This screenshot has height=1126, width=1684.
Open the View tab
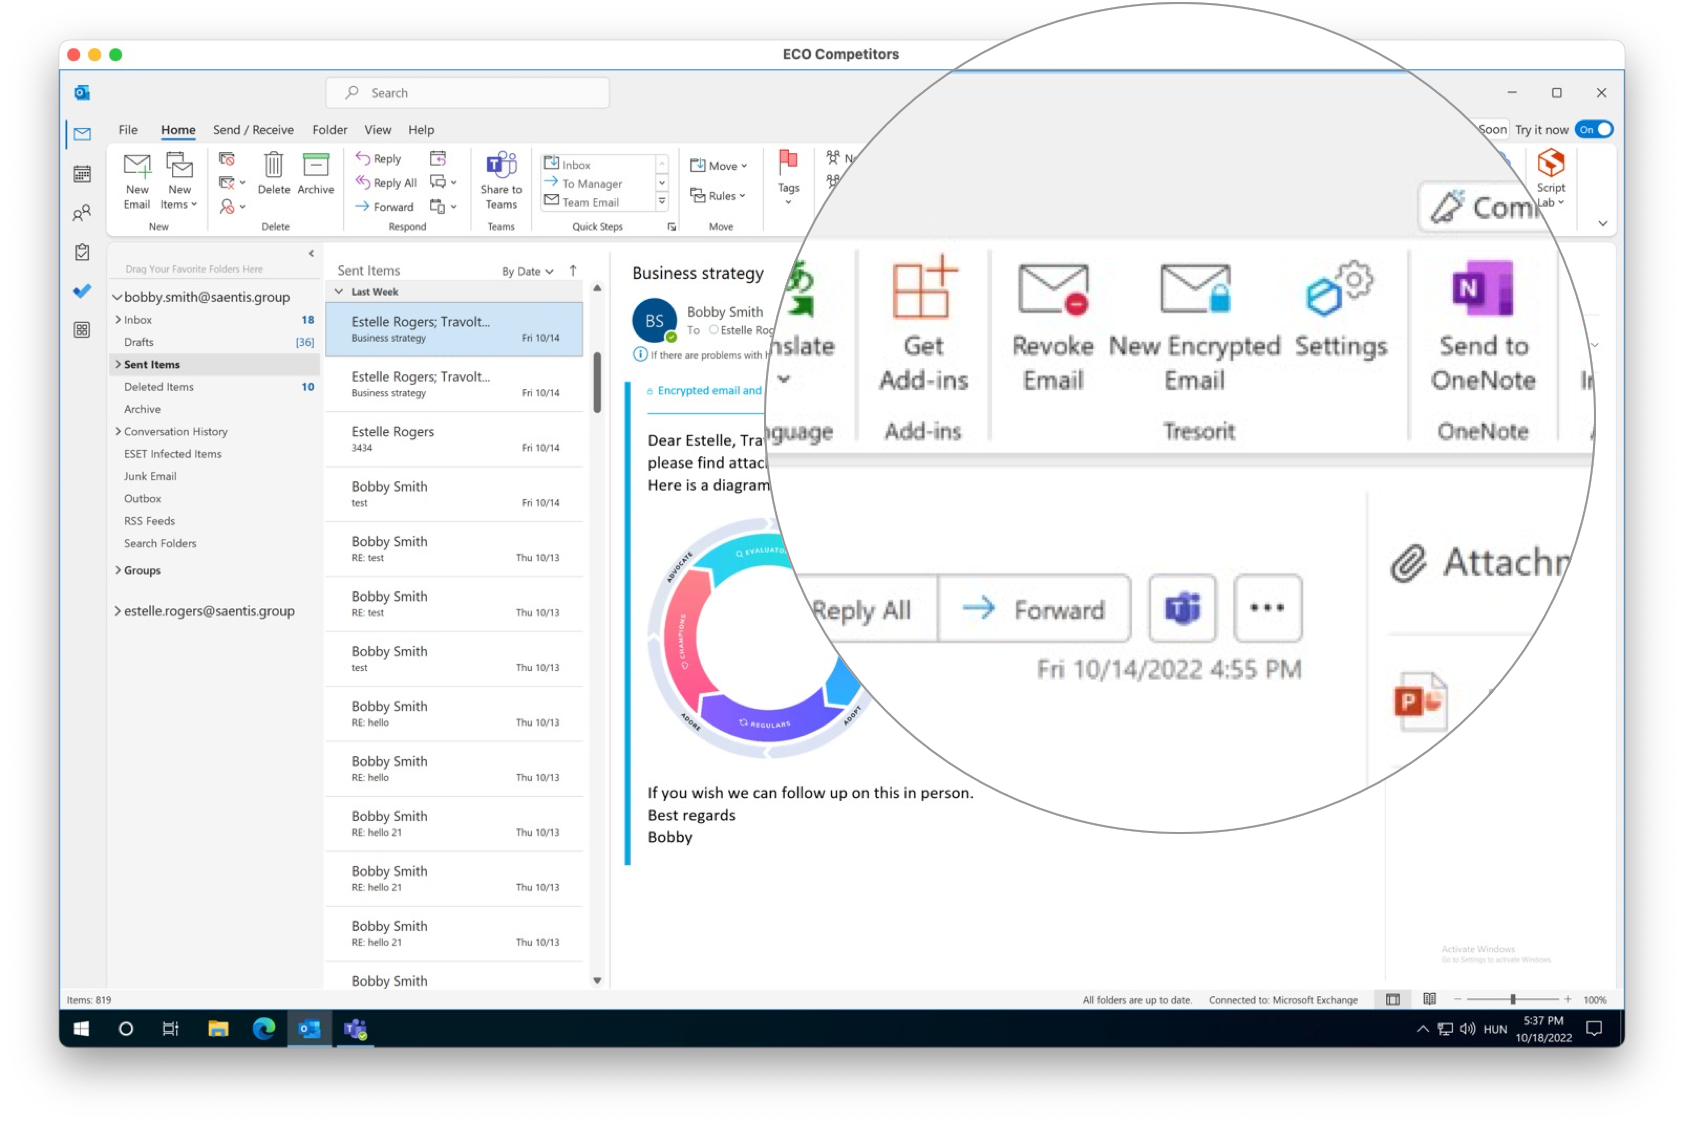(x=378, y=130)
